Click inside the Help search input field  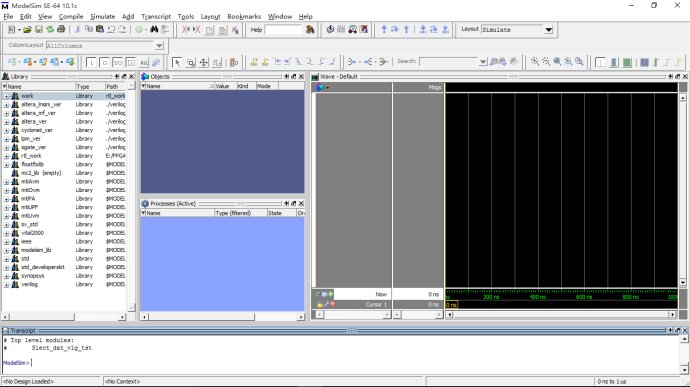pyautogui.click(x=284, y=29)
